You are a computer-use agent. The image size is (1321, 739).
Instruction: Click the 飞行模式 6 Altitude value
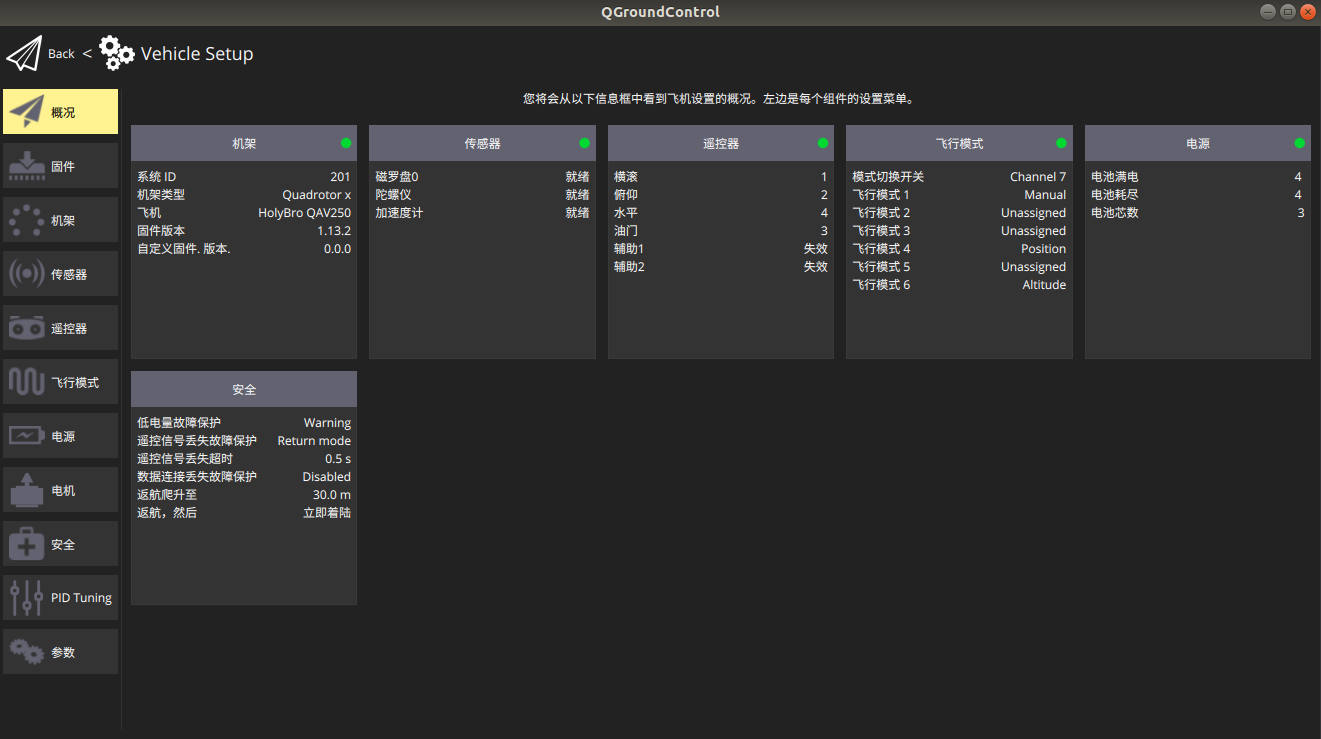[1044, 285]
